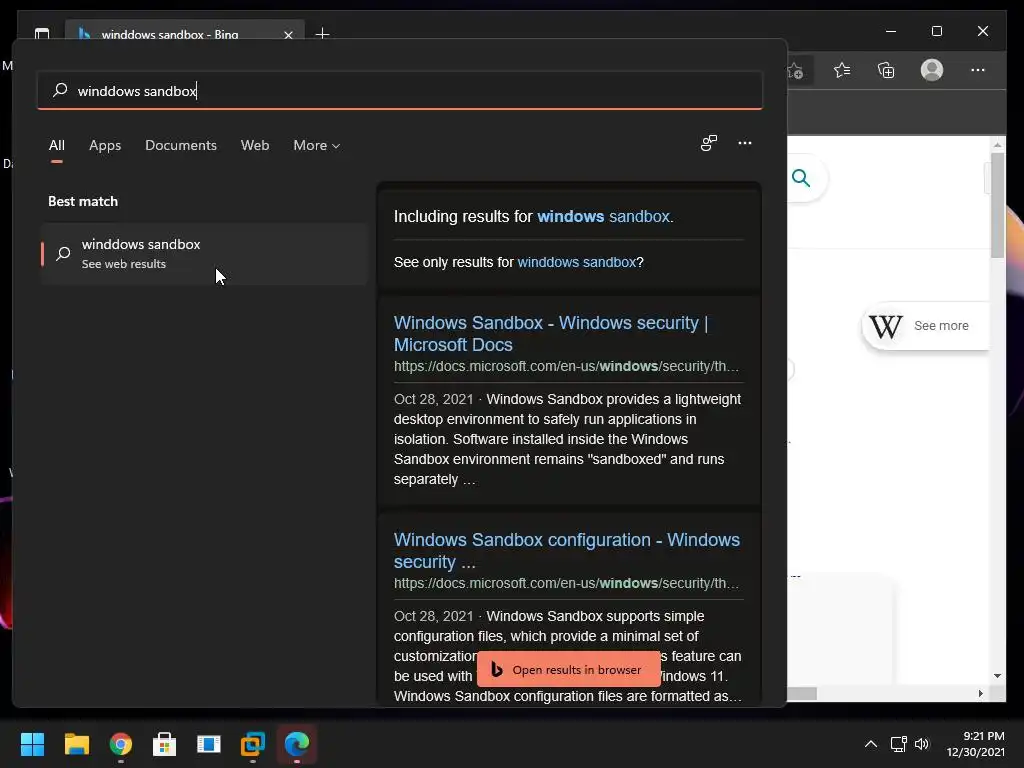Open the blue window app on the taskbar
Viewport: 1024px width, 768px height.
(x=209, y=744)
